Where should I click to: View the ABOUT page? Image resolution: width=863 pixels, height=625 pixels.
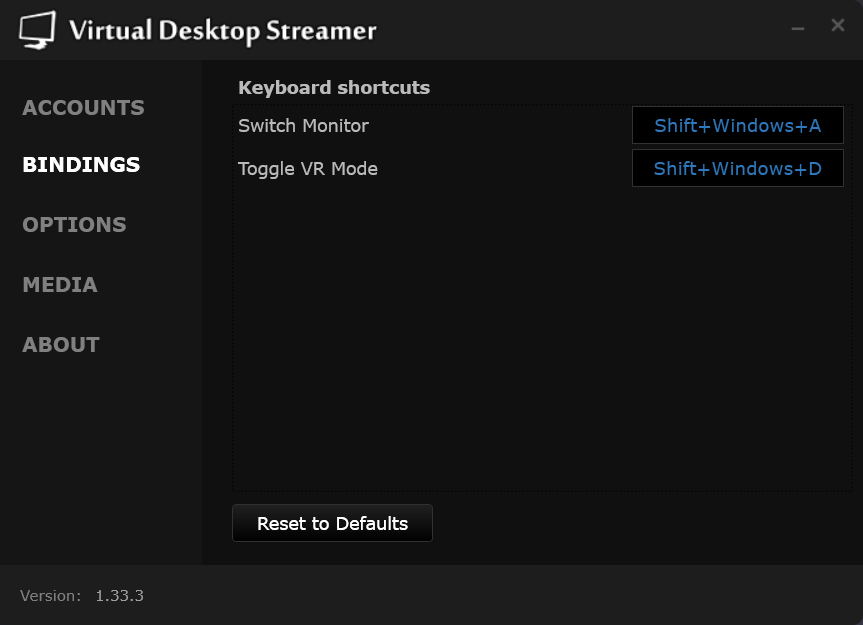(x=61, y=344)
